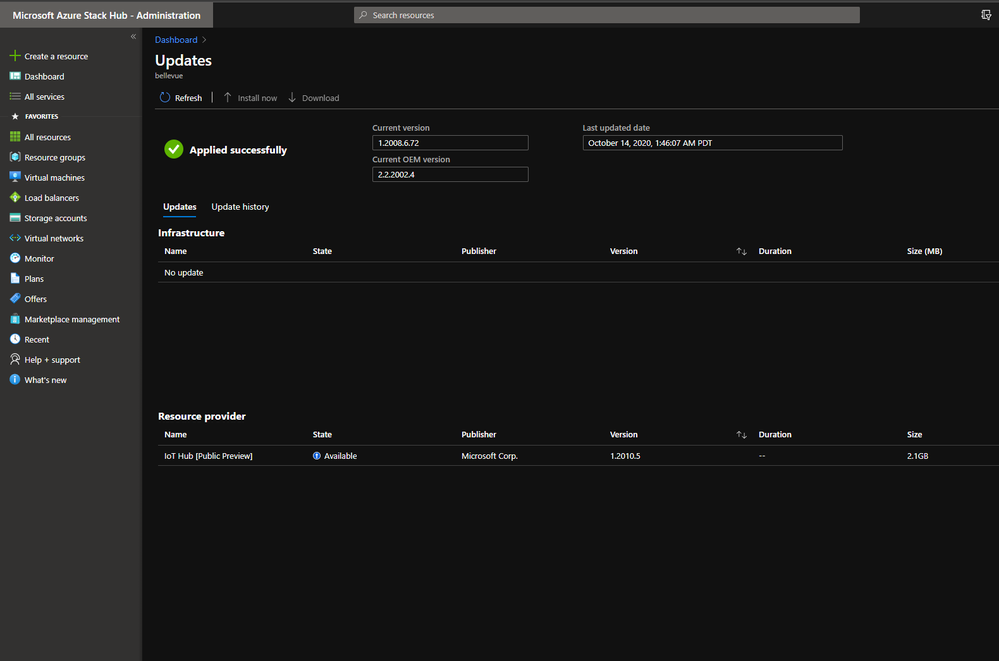Open the Monitor gauge icon
999x661 pixels.
[15, 258]
